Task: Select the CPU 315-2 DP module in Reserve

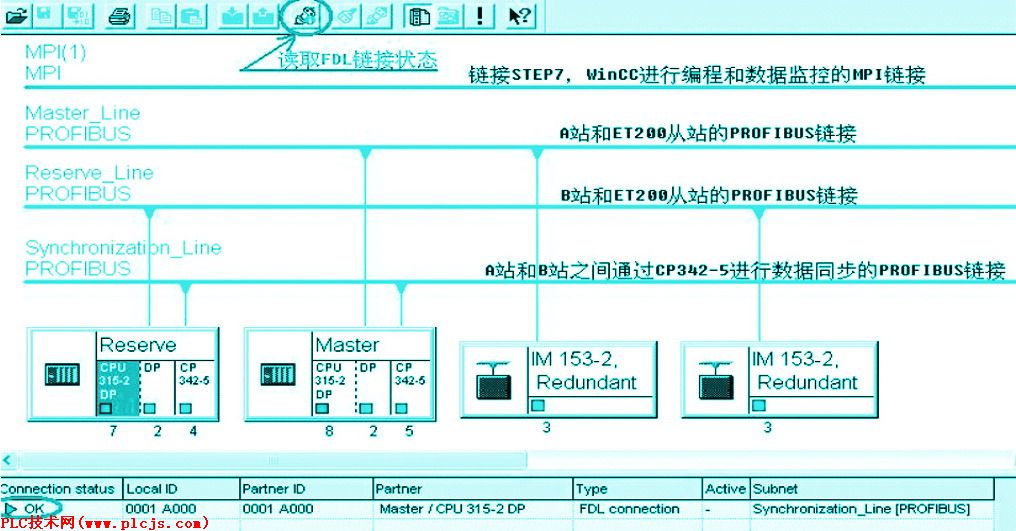Action: tap(118, 388)
